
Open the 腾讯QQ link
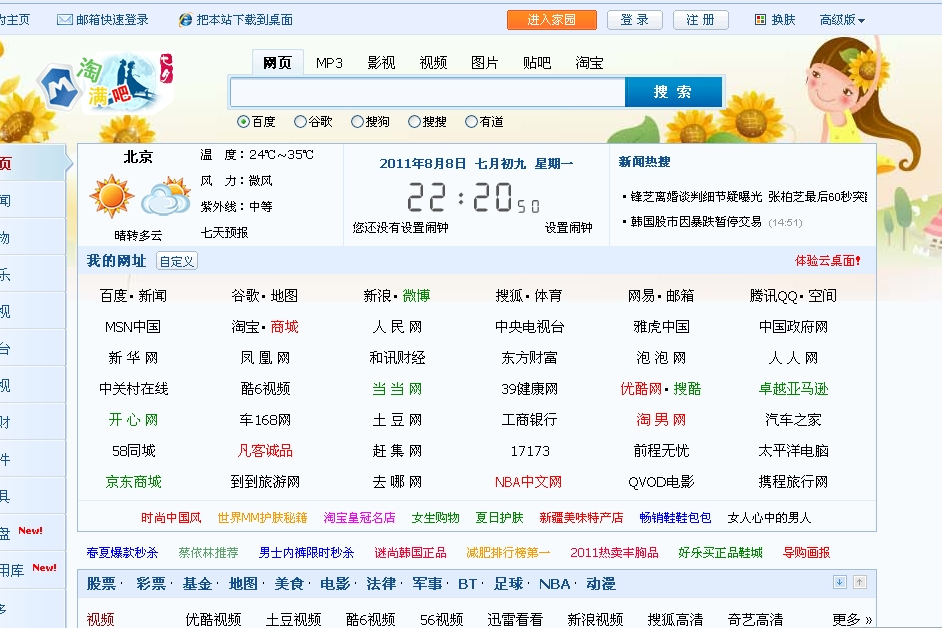pos(774,296)
